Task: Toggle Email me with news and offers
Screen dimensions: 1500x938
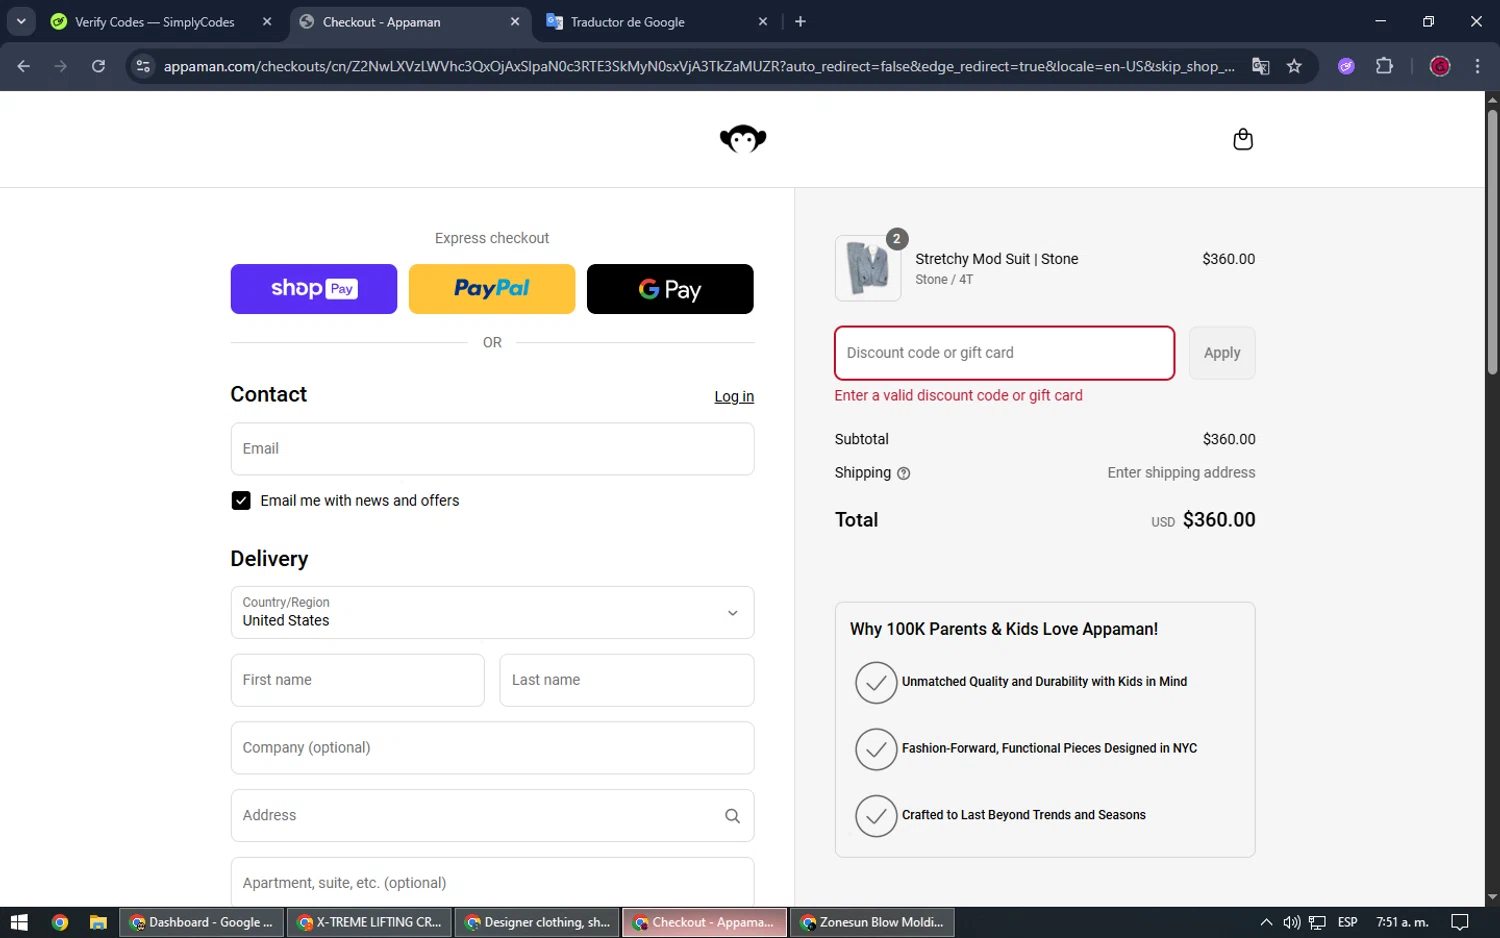Action: pos(241,501)
